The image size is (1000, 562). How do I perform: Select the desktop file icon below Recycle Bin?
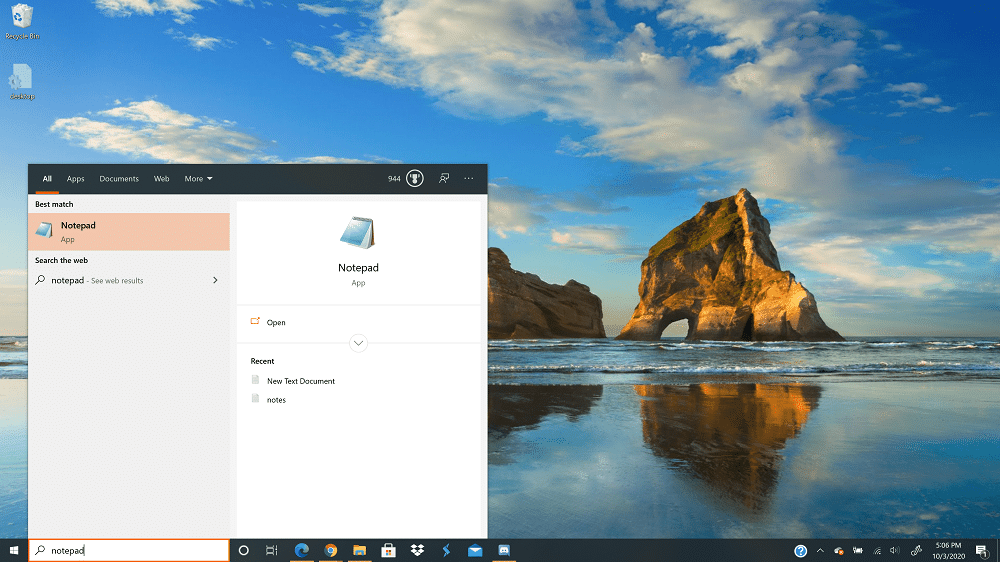tap(22, 82)
